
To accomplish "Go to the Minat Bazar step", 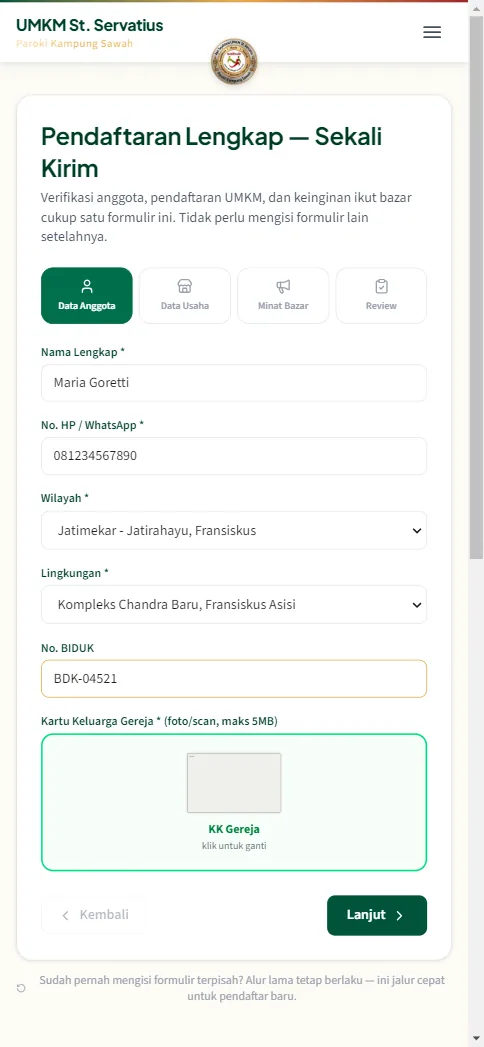I will (283, 296).
